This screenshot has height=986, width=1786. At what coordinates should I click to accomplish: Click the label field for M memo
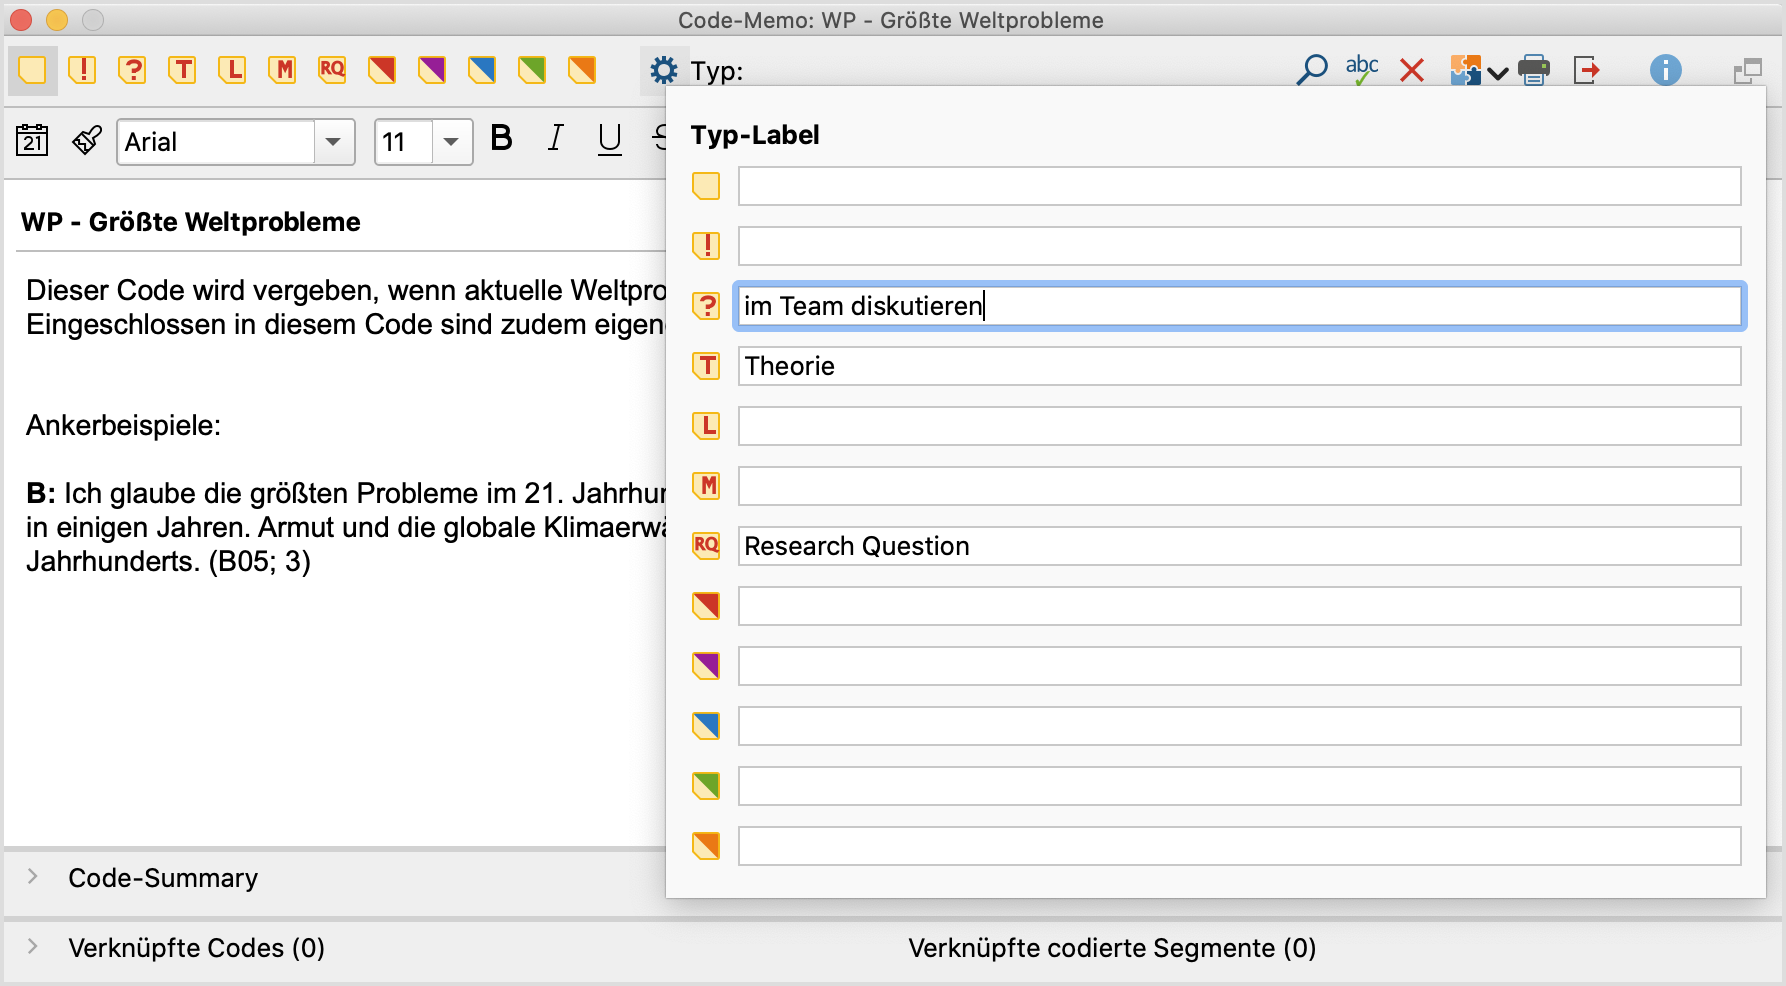(1240, 486)
